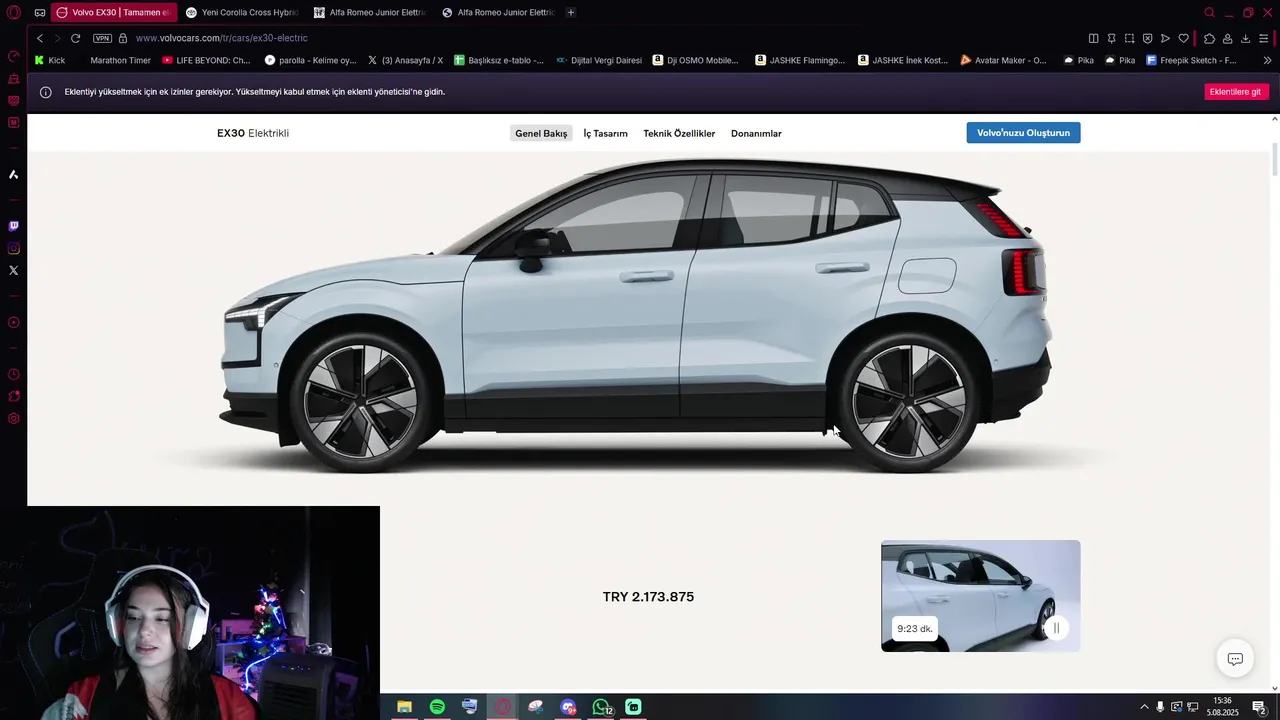The height and width of the screenshot is (720, 1280).
Task: Go to Donanımlar section
Action: pyautogui.click(x=756, y=133)
